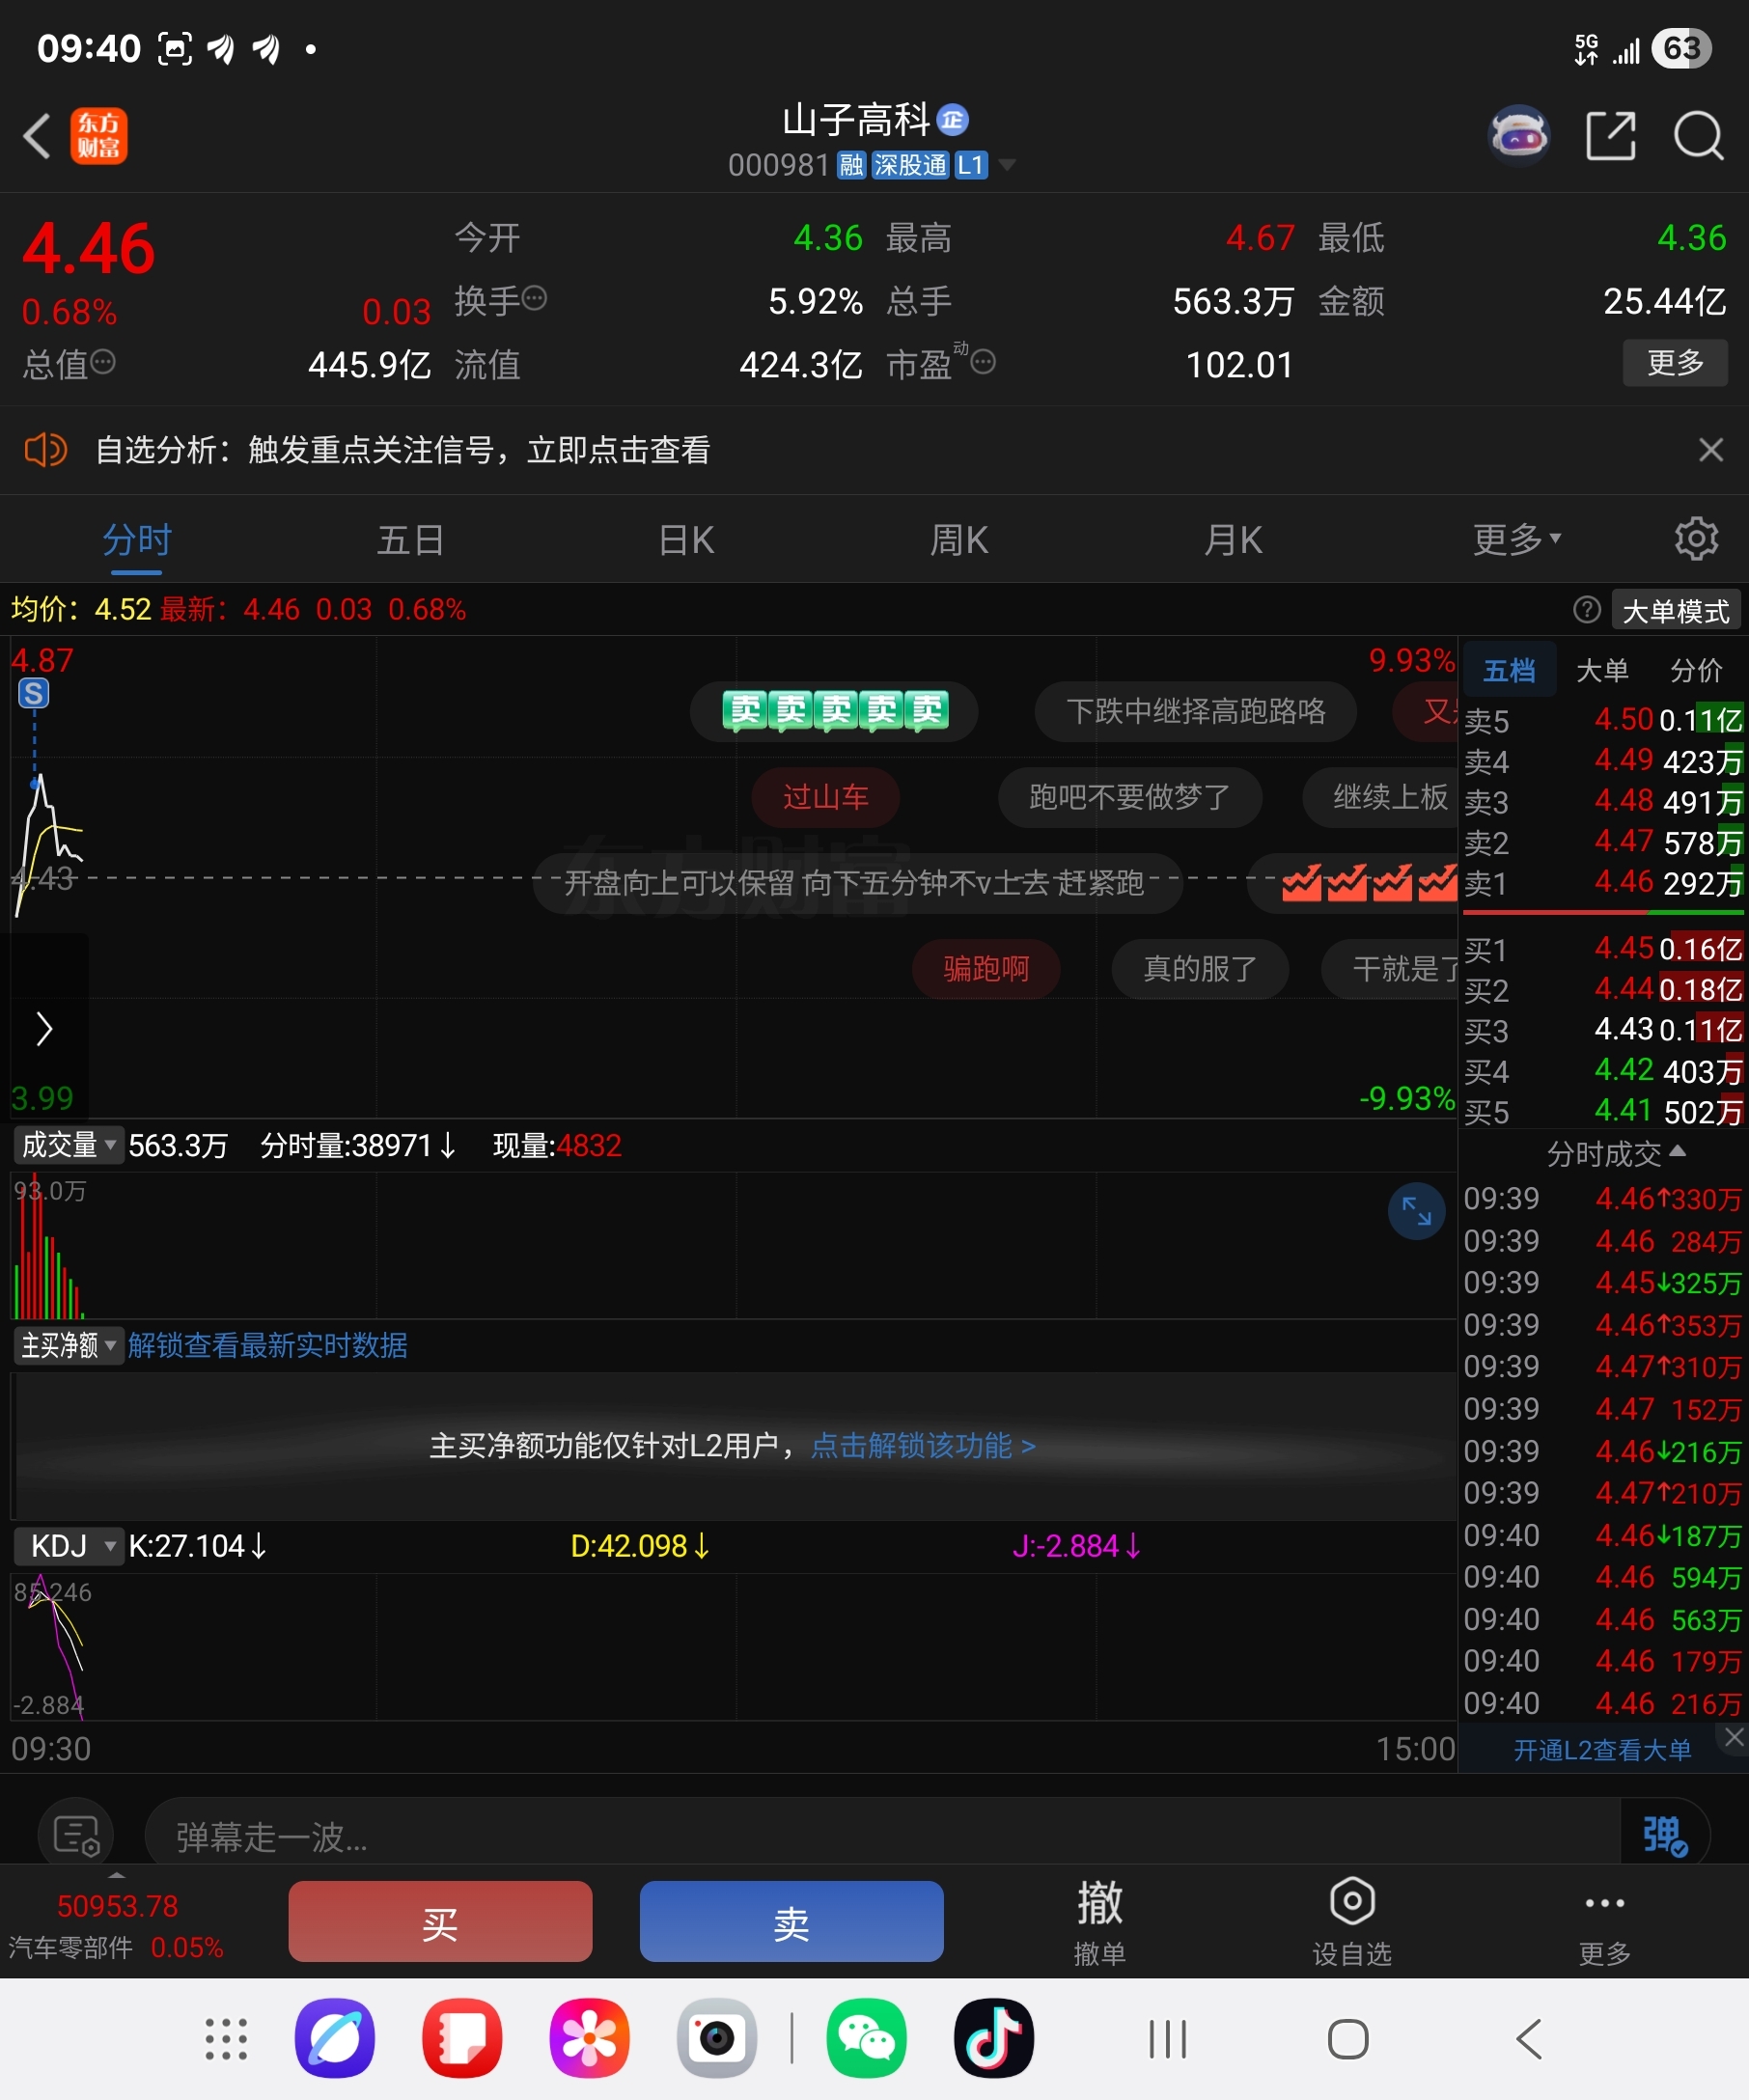This screenshot has width=1749, height=2100.
Task: Open the camera app in dock
Action: tap(716, 2038)
